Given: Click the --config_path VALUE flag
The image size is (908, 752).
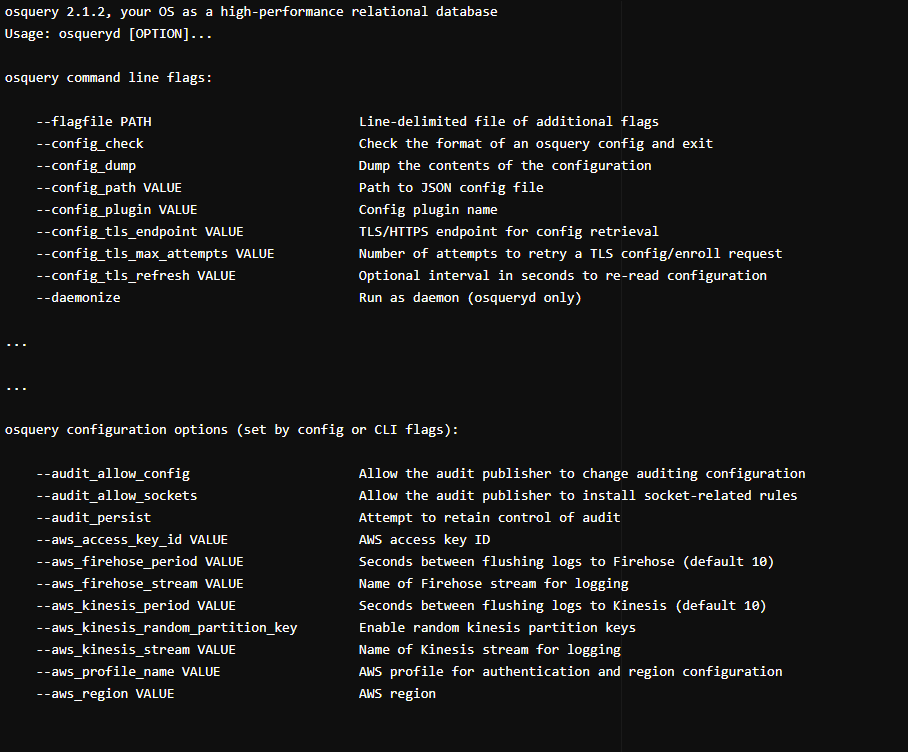Looking at the screenshot, I should click(x=109, y=188).
